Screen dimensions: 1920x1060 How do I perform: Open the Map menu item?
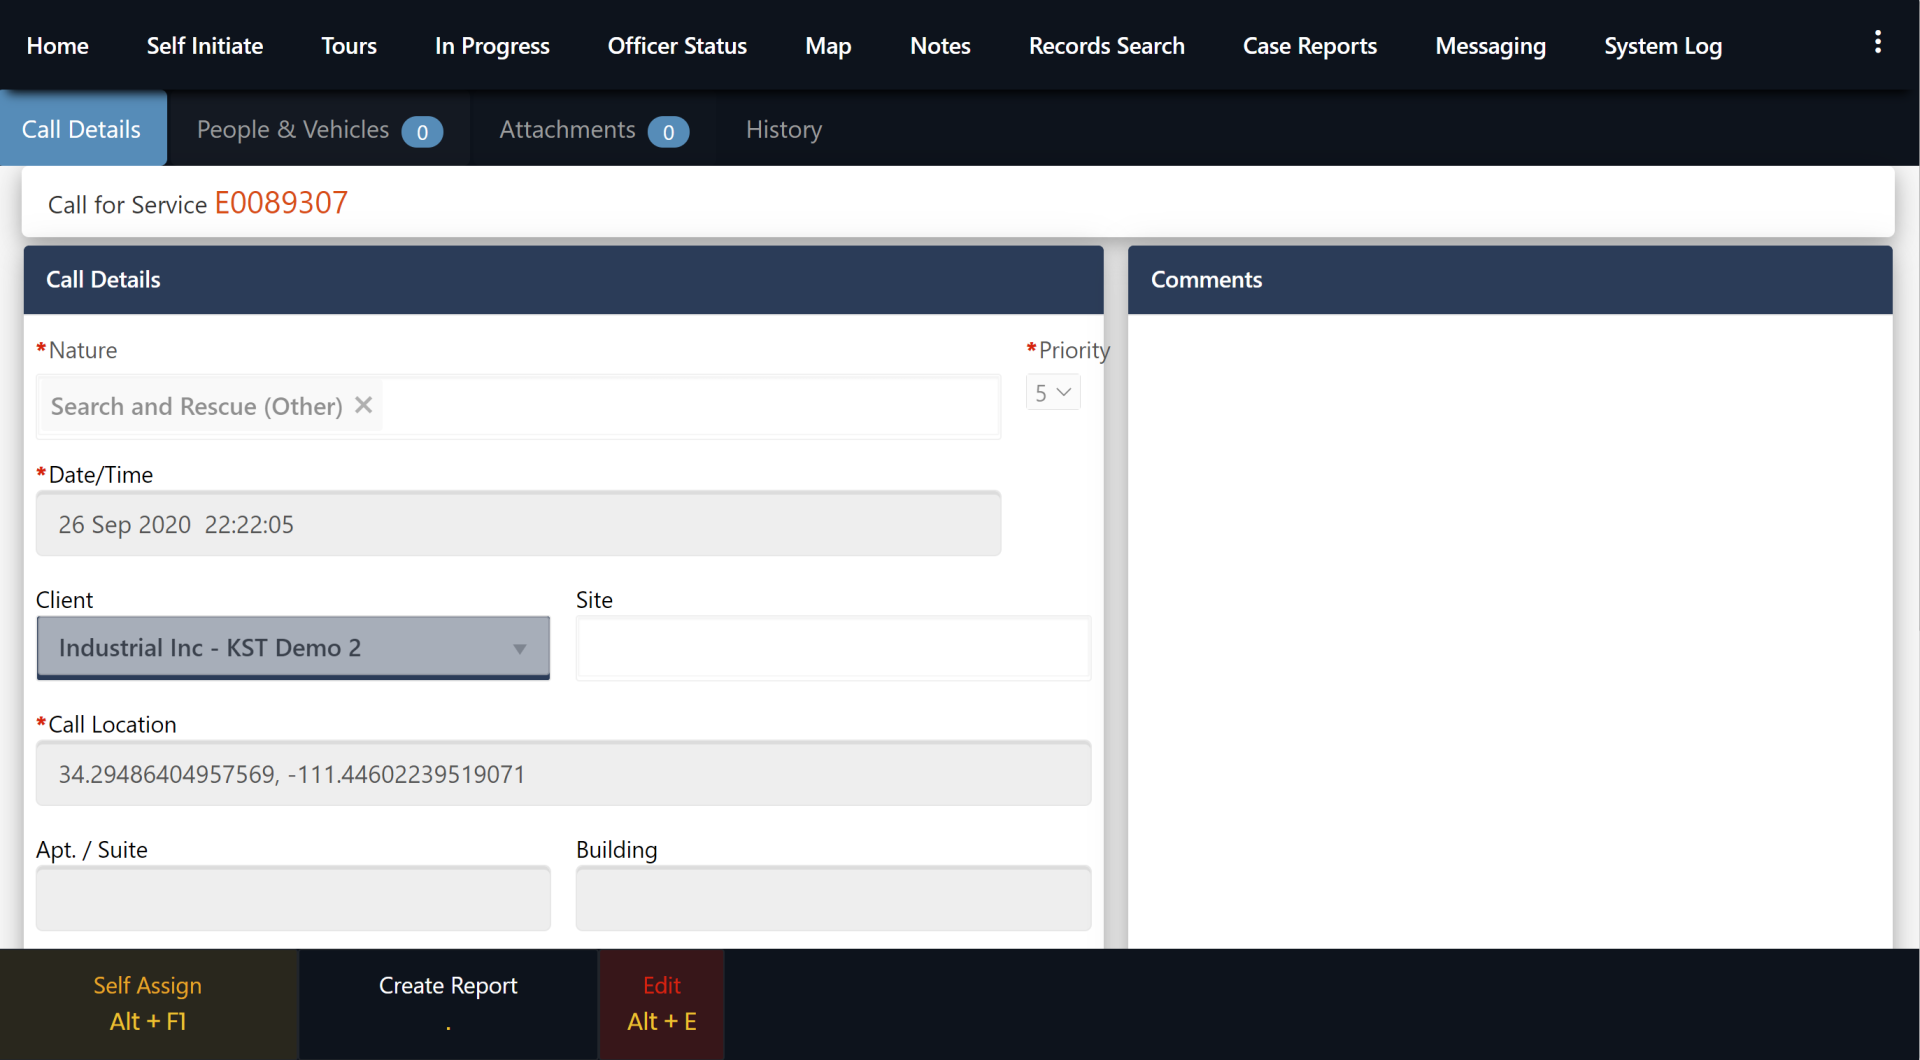click(828, 46)
